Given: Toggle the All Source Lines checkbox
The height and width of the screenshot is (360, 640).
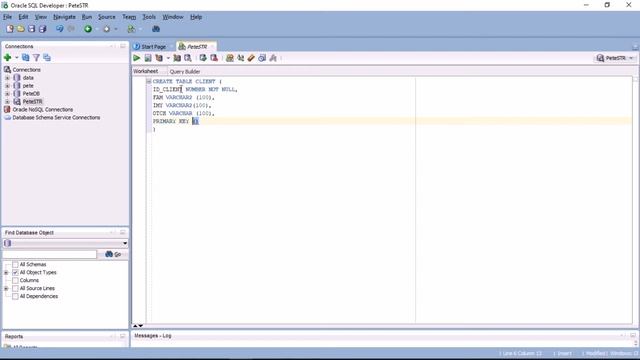Looking at the screenshot, I should click(15, 288).
